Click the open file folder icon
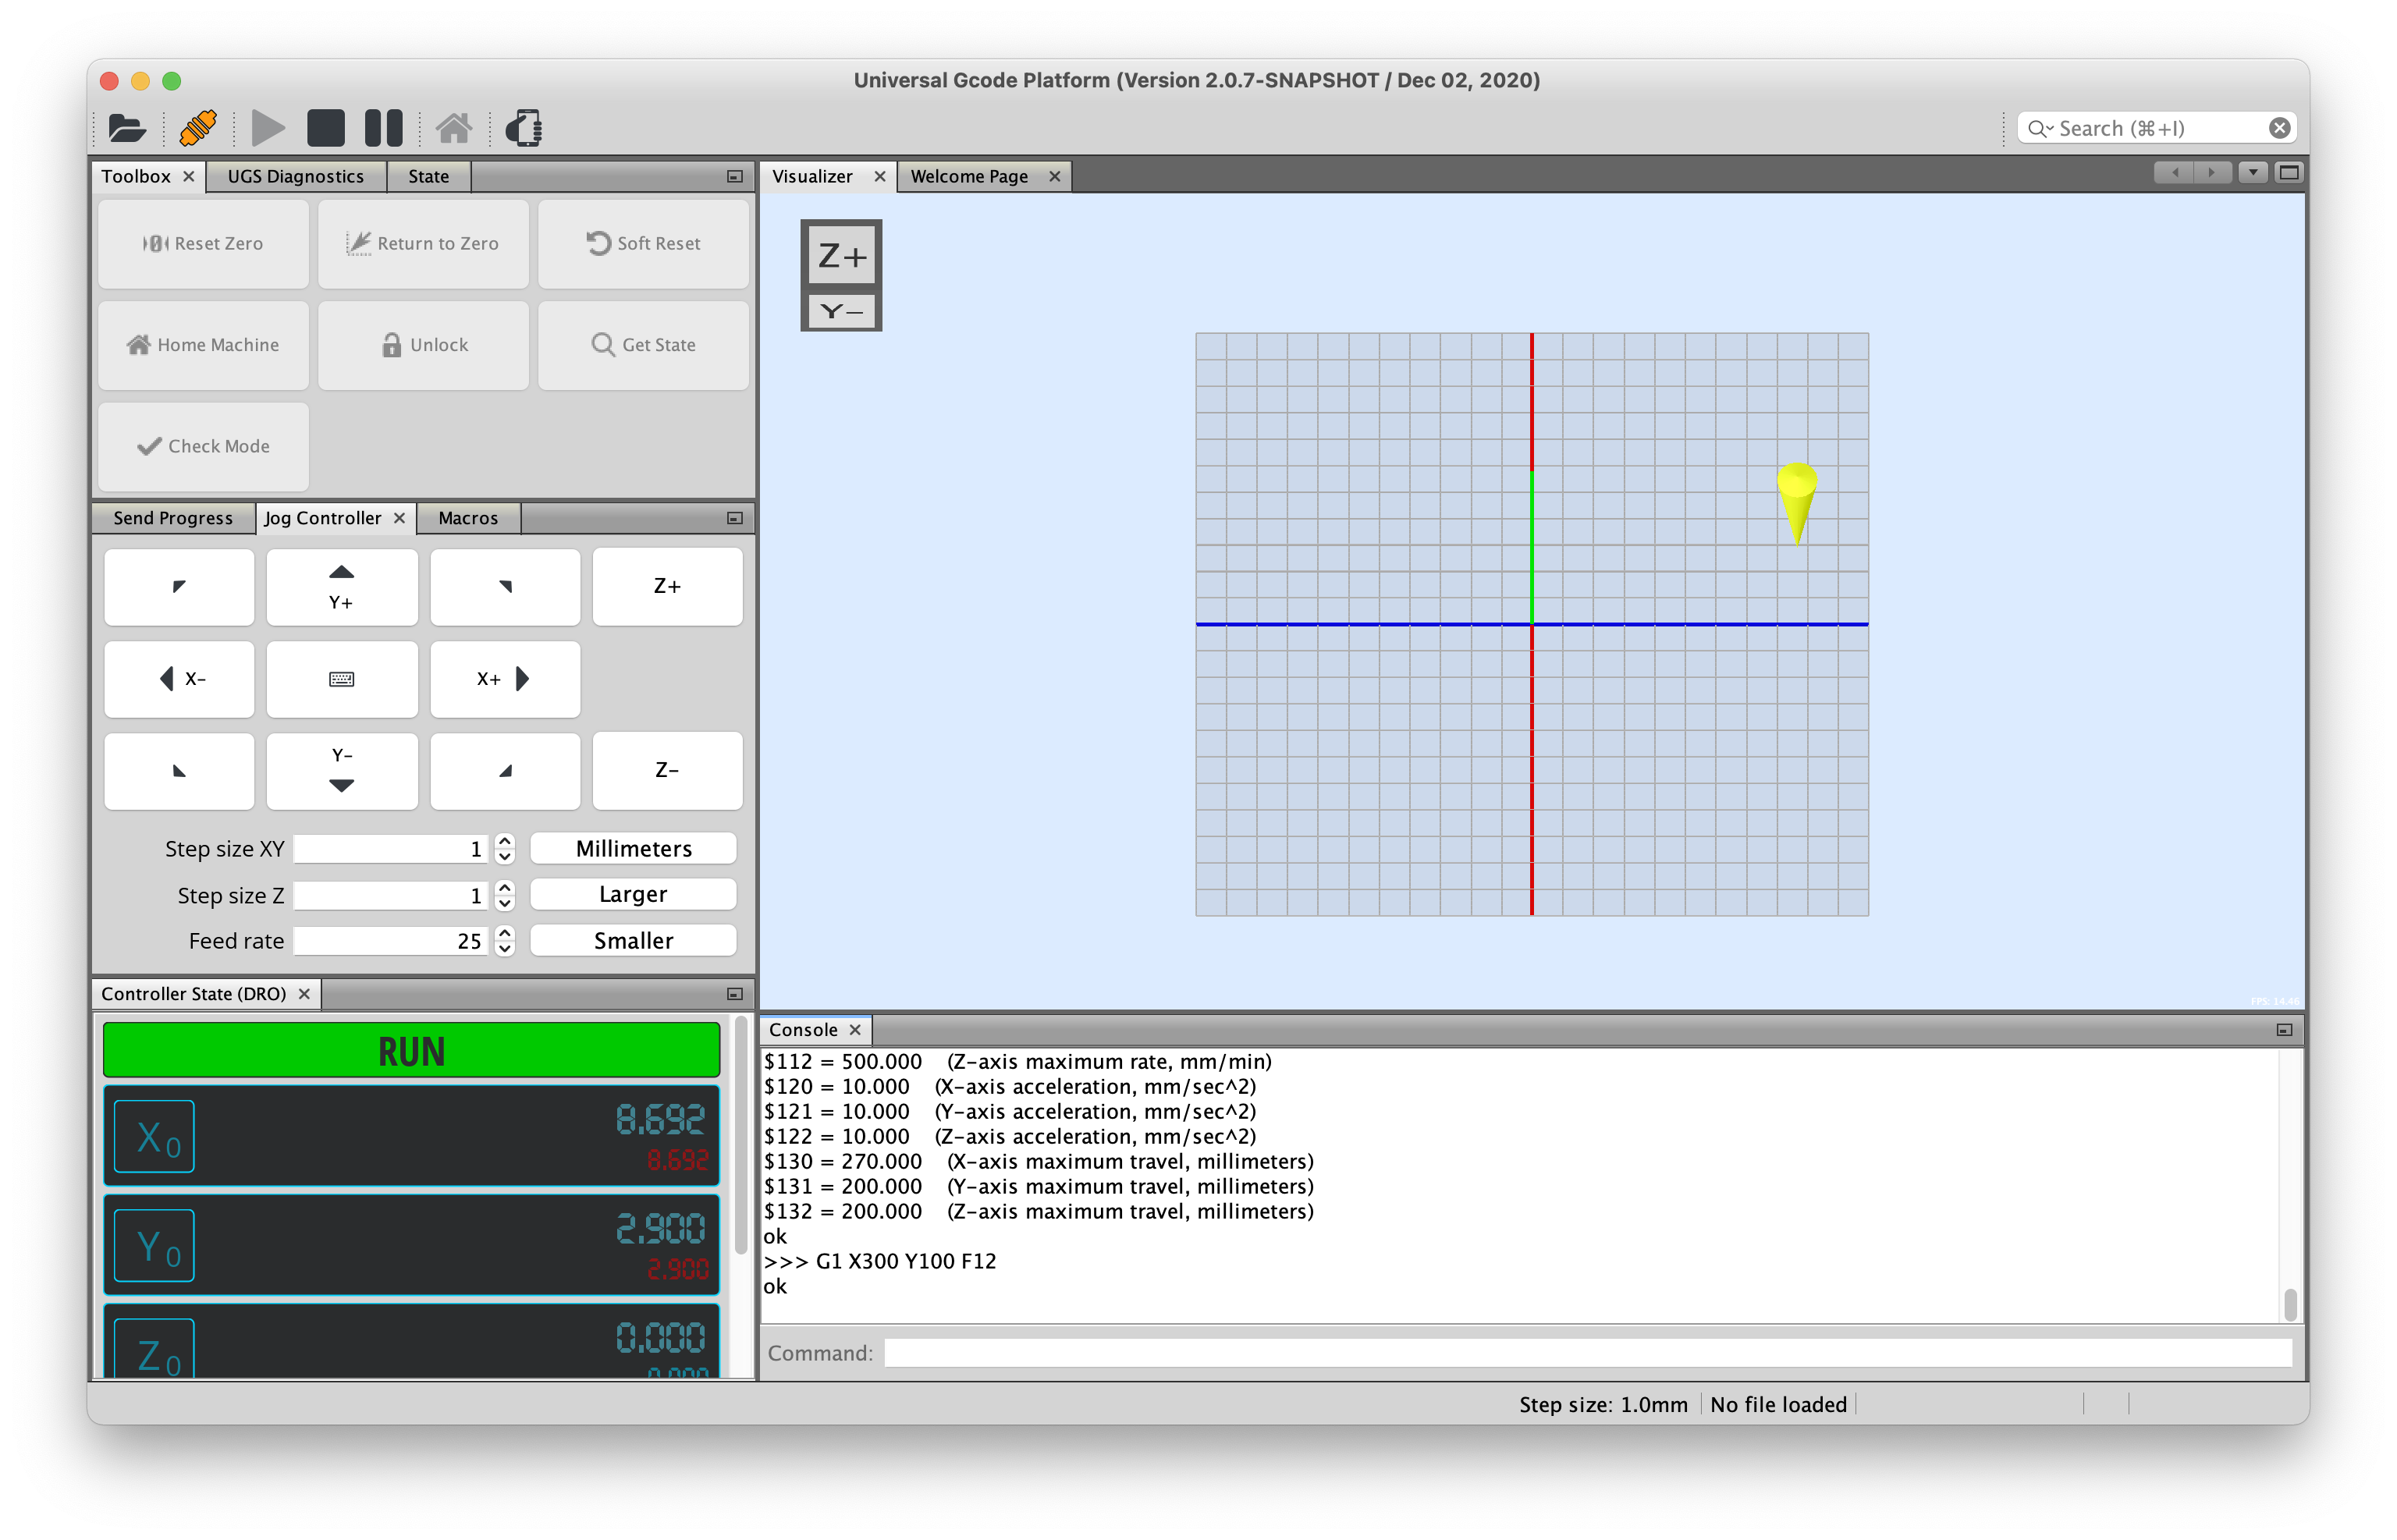The width and height of the screenshot is (2397, 1540). coord(127,128)
